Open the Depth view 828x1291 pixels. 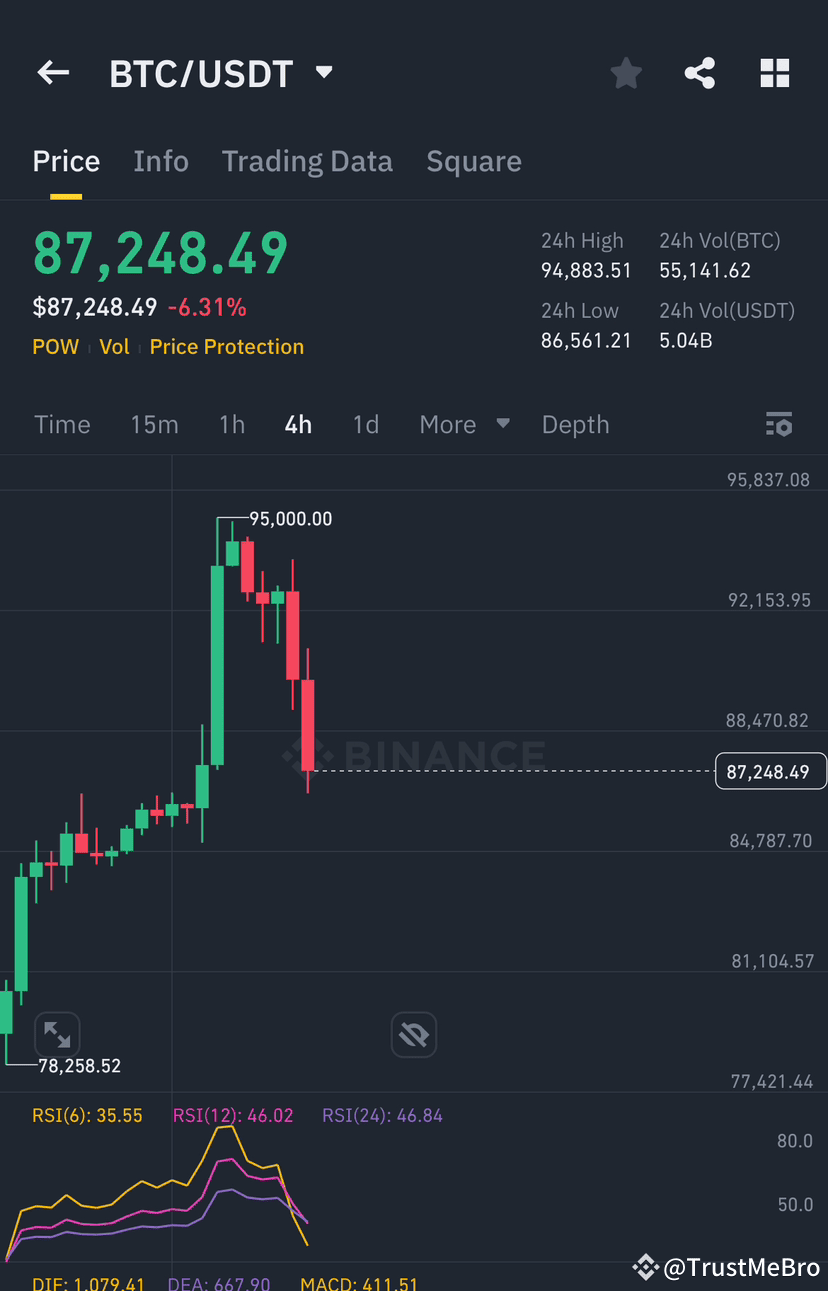[x=575, y=424]
